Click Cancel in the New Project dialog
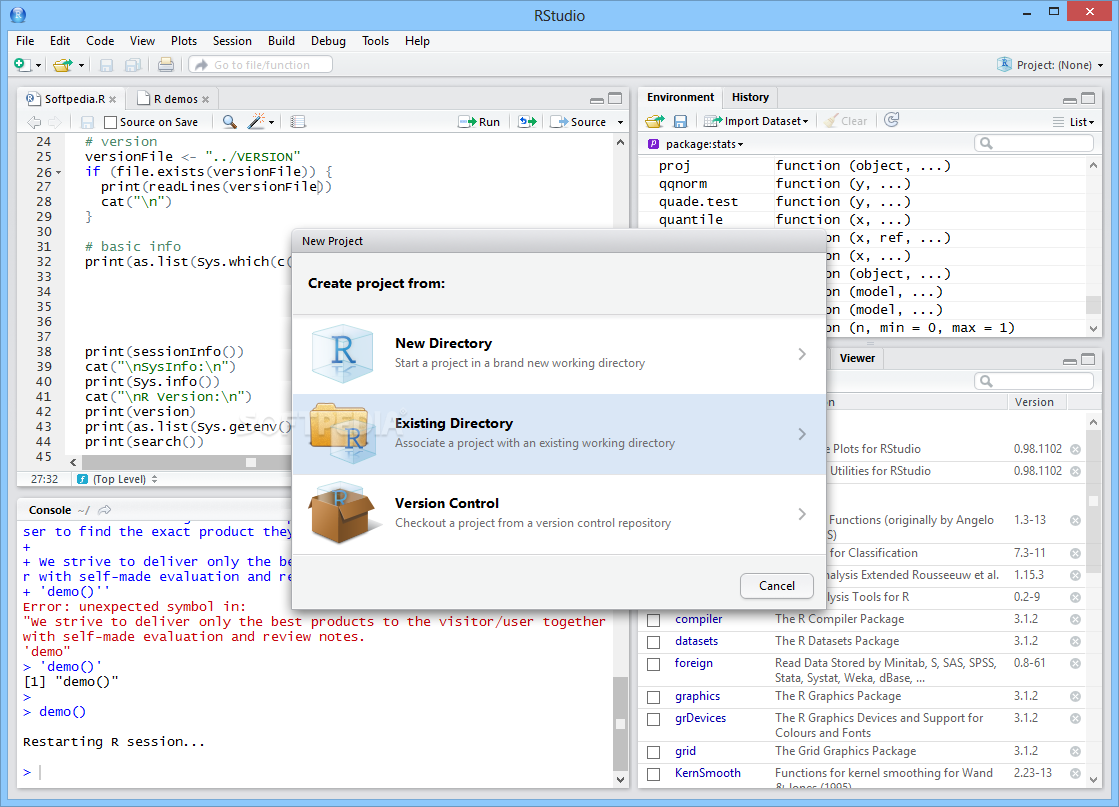Screen dimensions: 1119x807 click(x=776, y=586)
